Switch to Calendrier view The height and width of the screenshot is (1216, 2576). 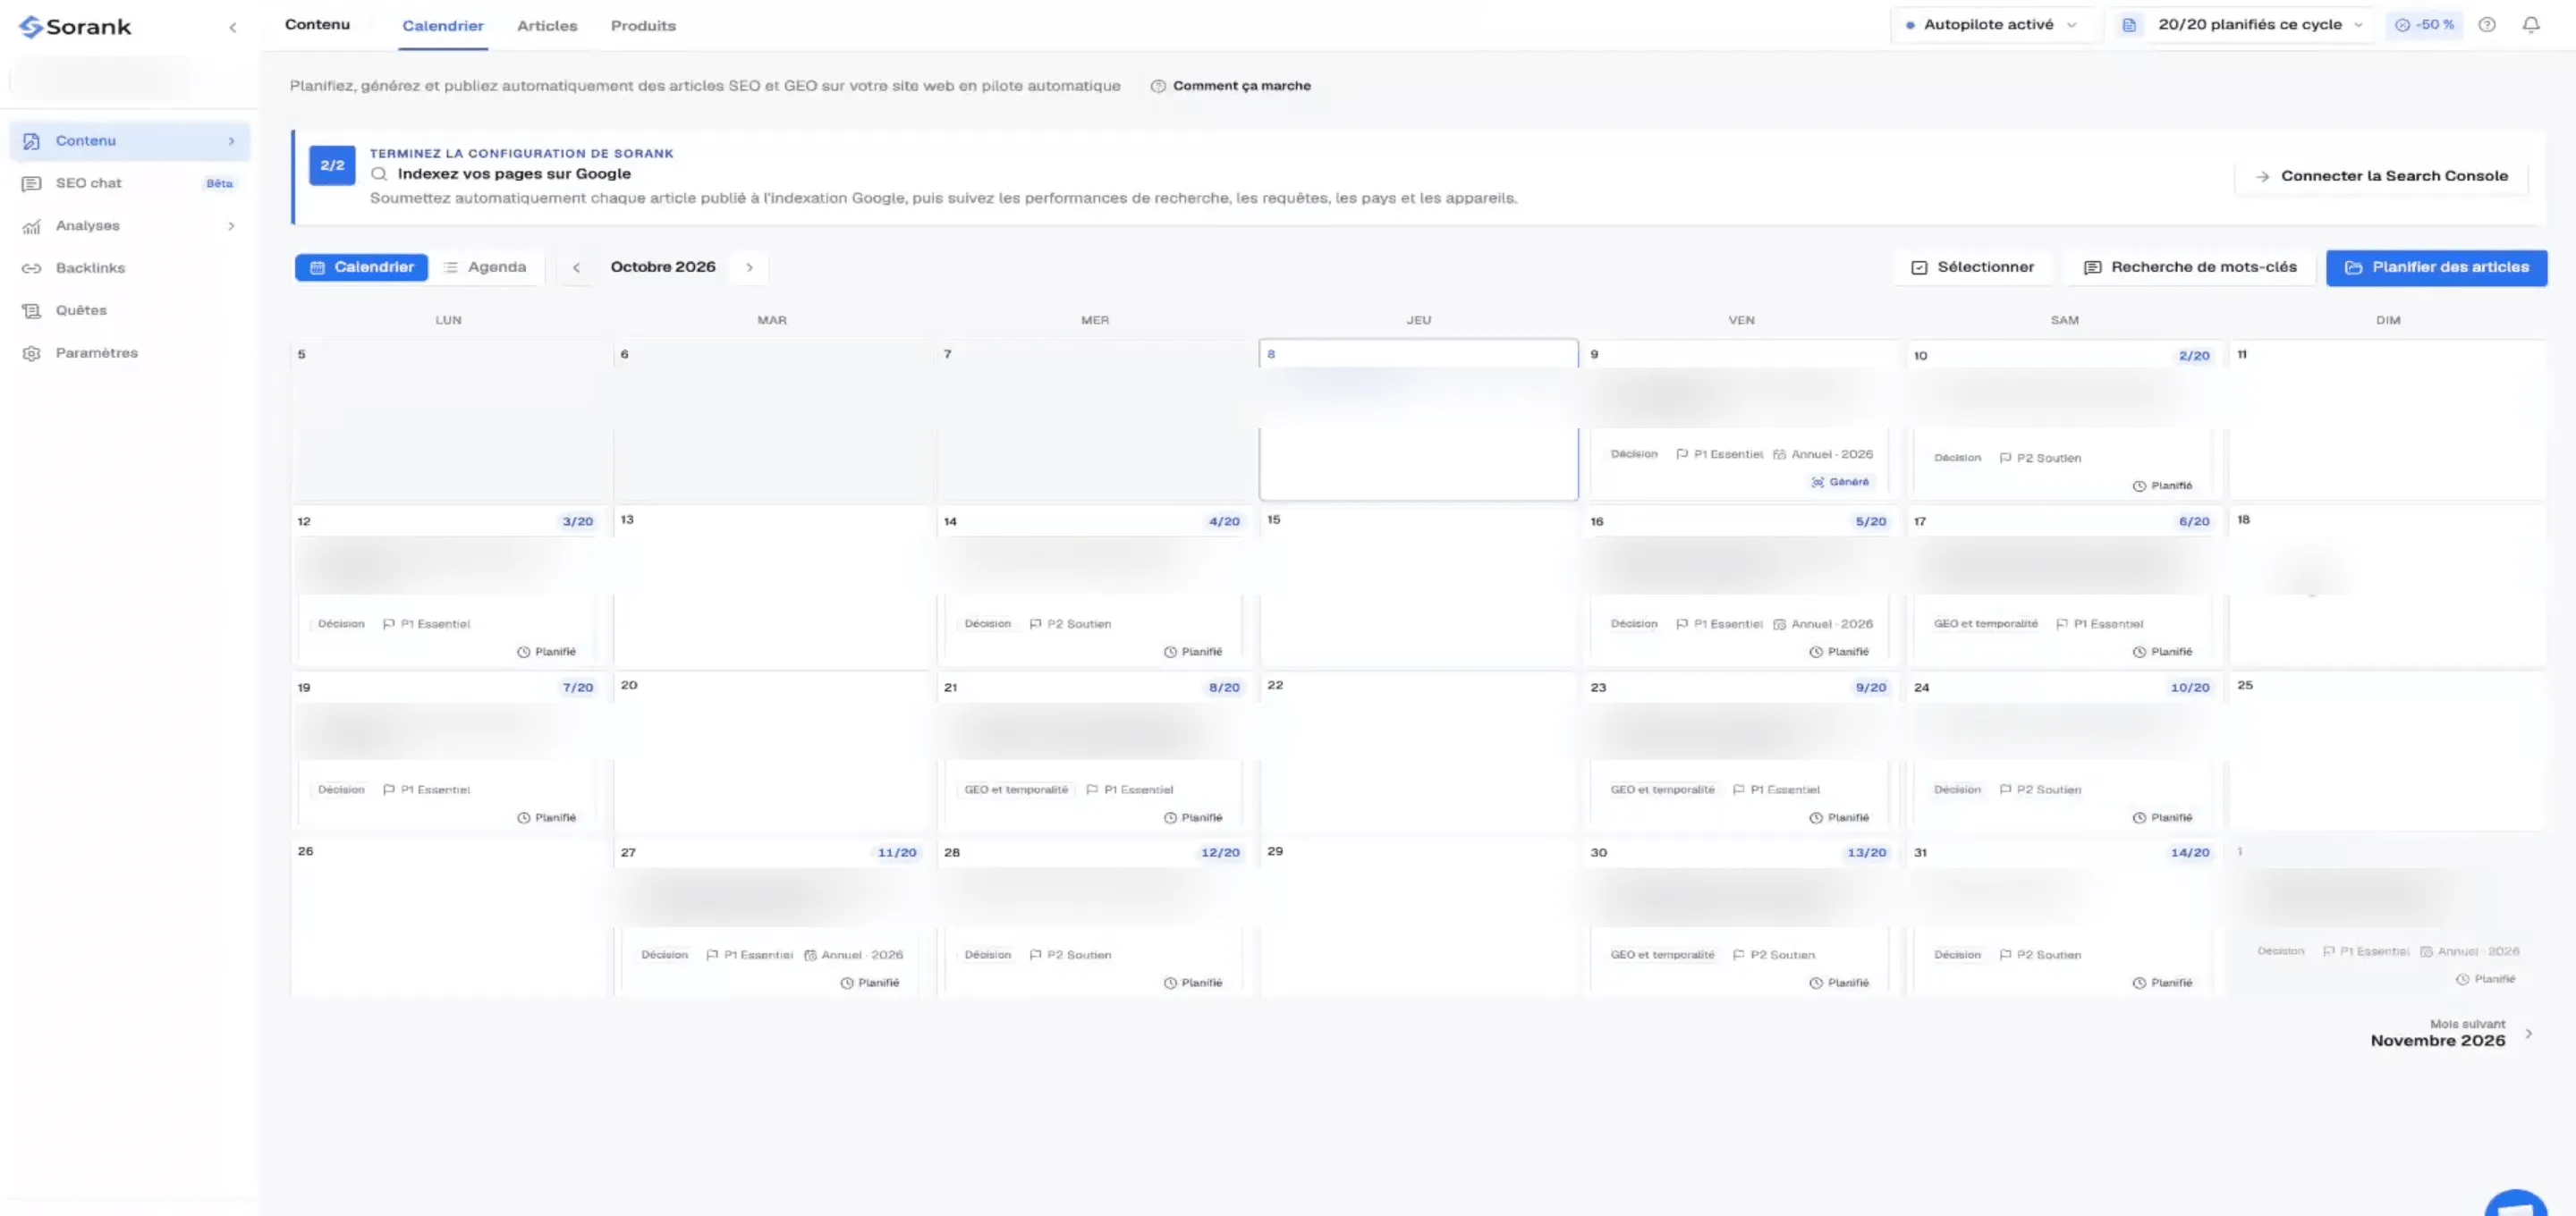tap(362, 267)
